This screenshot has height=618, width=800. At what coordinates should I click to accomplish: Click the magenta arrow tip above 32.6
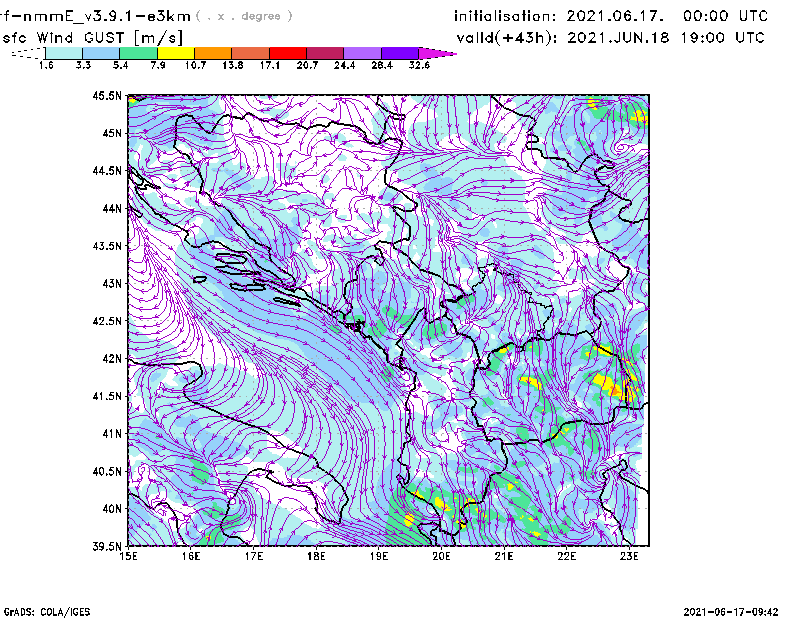pyautogui.click(x=437, y=53)
